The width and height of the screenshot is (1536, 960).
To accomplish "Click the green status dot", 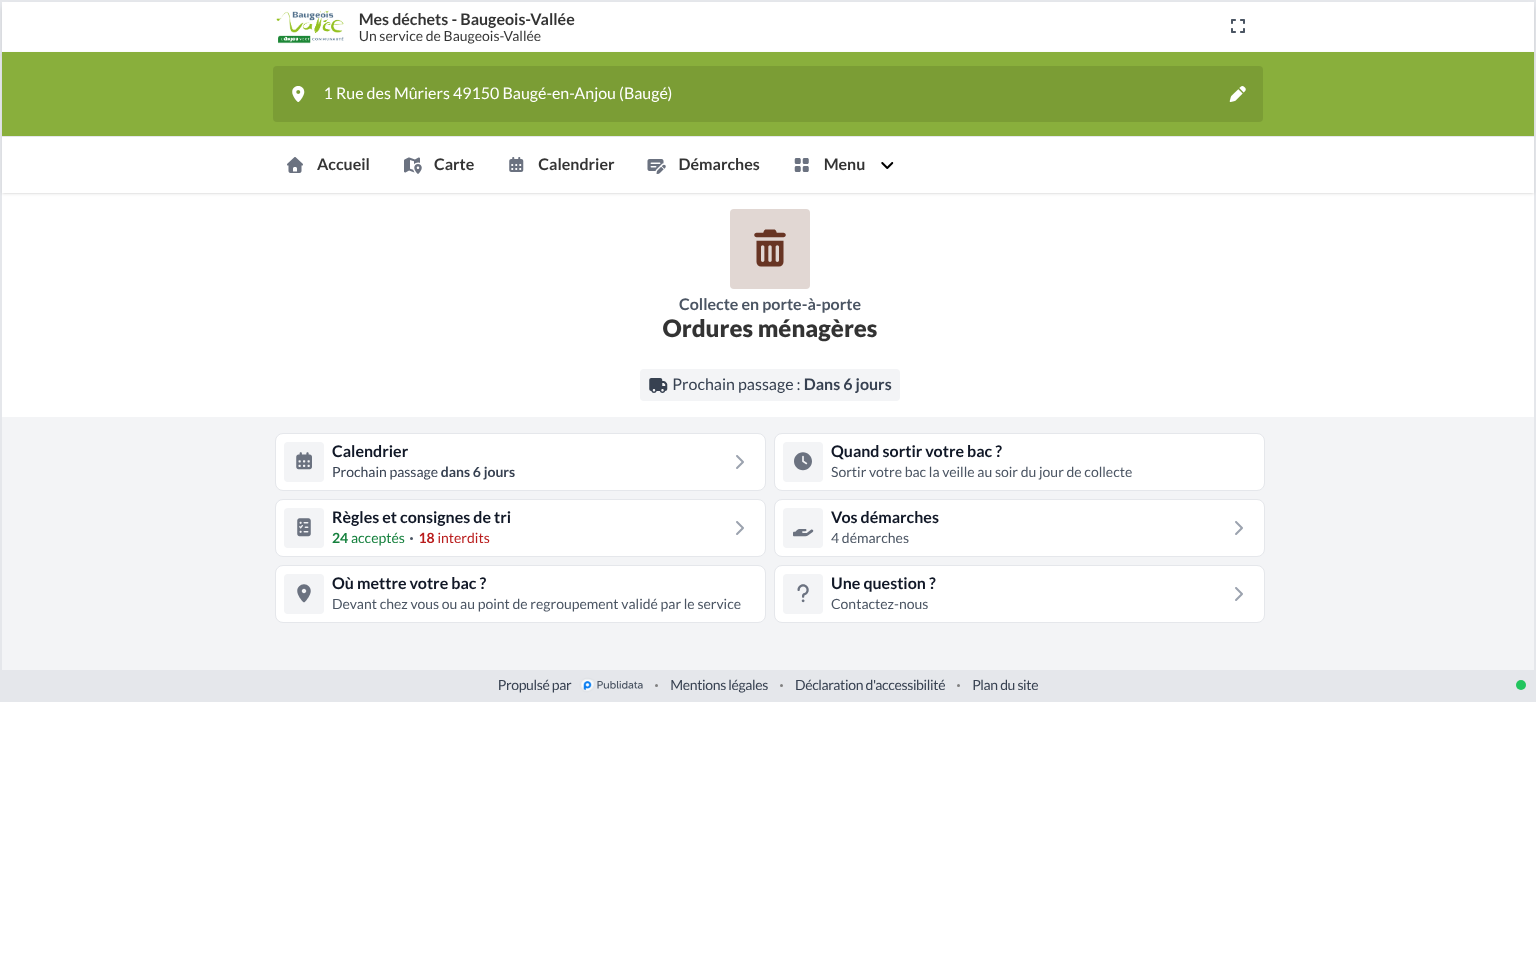I will click(1521, 685).
